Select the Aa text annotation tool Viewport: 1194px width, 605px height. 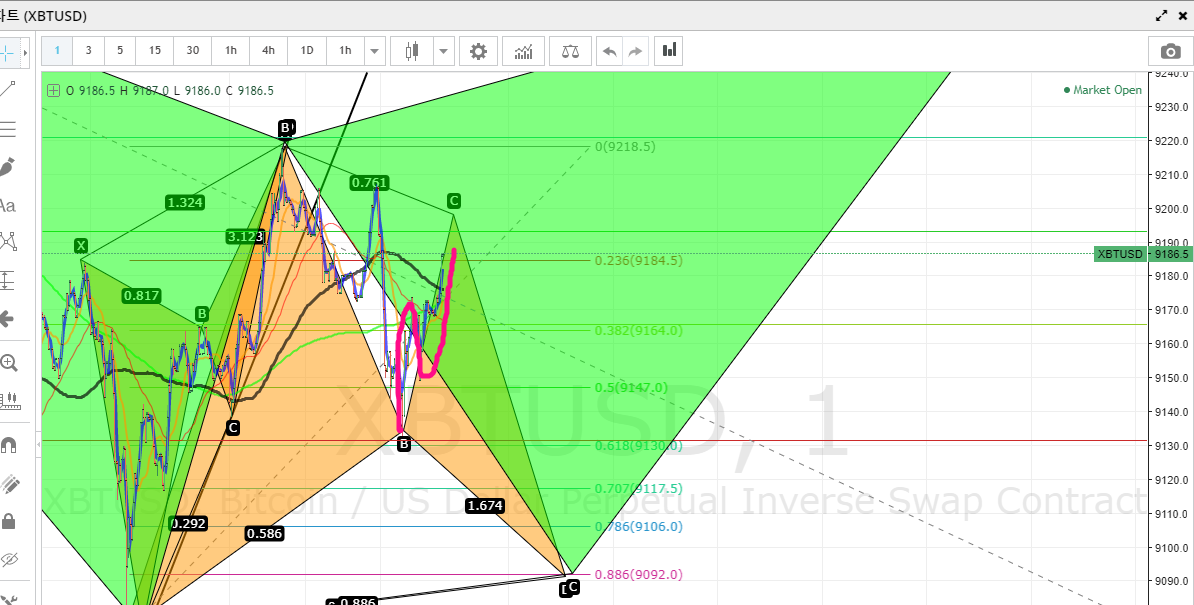tap(8, 205)
